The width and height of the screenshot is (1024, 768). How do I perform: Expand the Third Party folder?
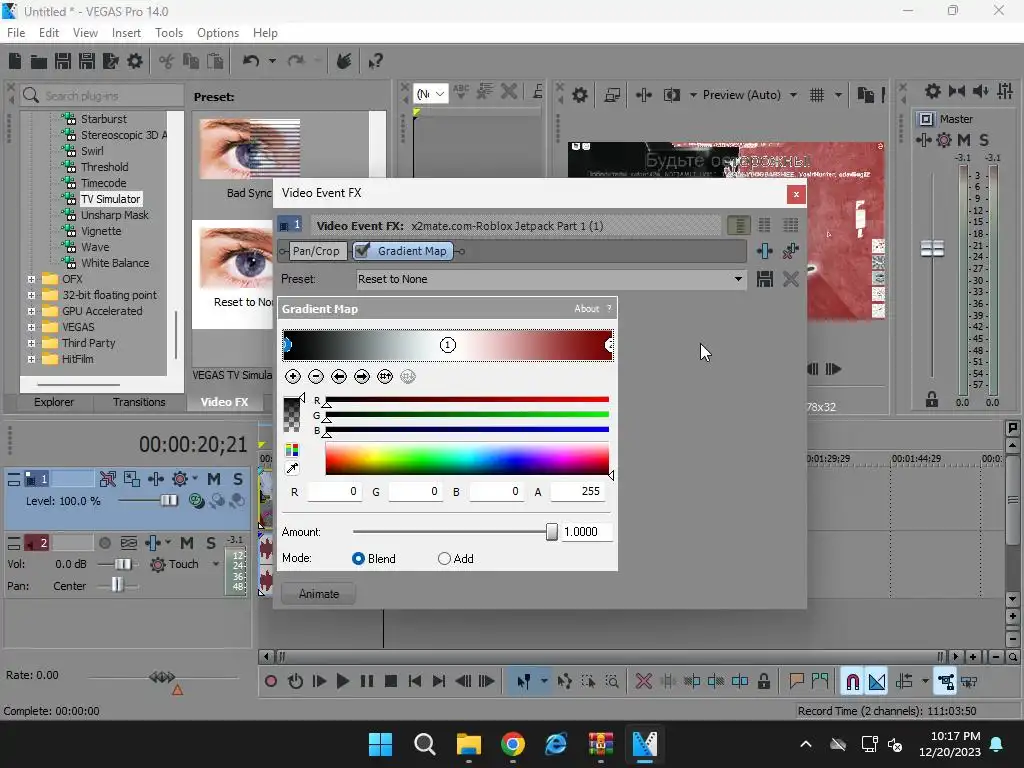click(31, 343)
